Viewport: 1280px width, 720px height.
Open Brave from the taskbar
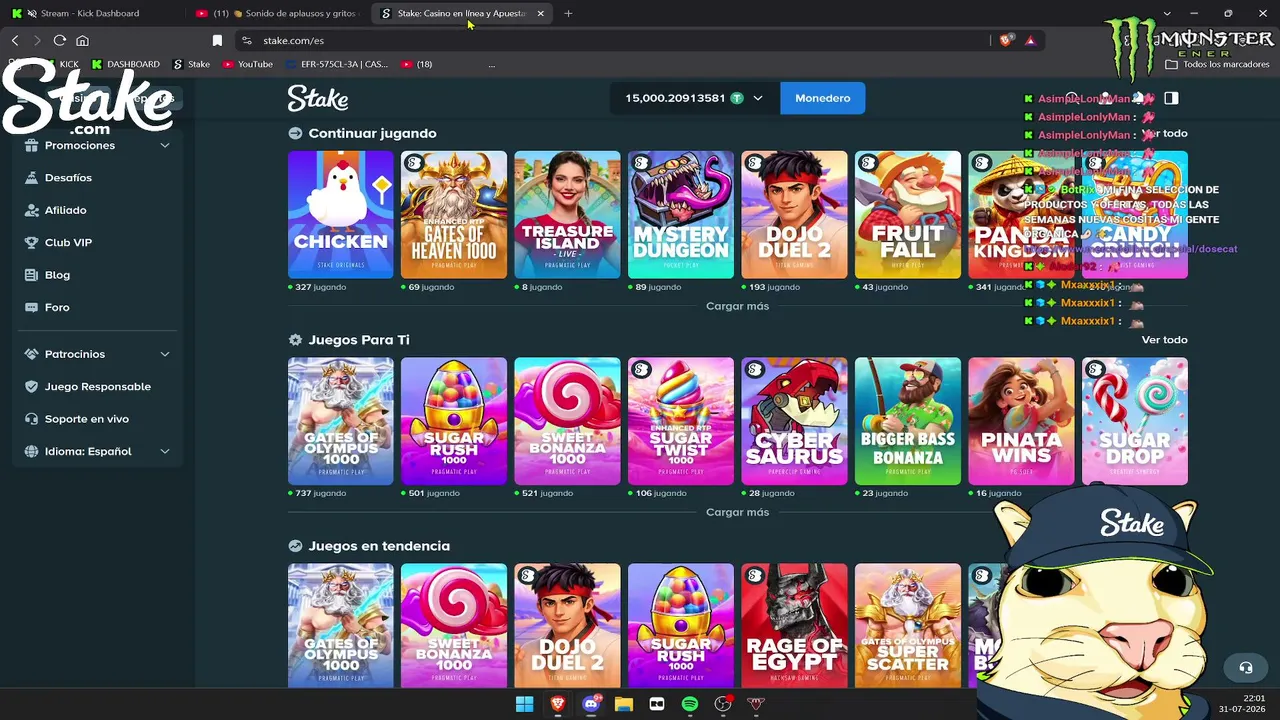tap(558, 704)
